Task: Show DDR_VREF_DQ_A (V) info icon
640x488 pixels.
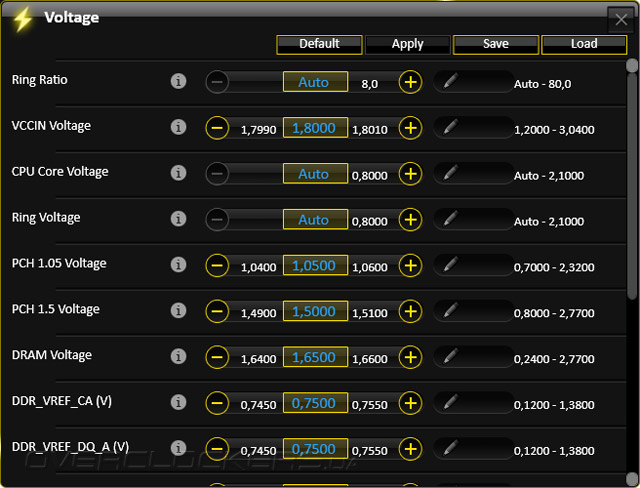Action: pos(178,448)
